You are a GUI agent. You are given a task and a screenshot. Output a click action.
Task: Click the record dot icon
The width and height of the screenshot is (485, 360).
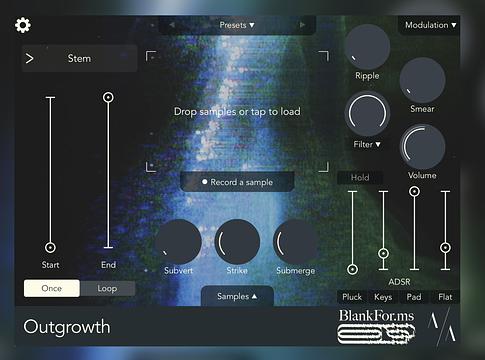click(x=205, y=182)
